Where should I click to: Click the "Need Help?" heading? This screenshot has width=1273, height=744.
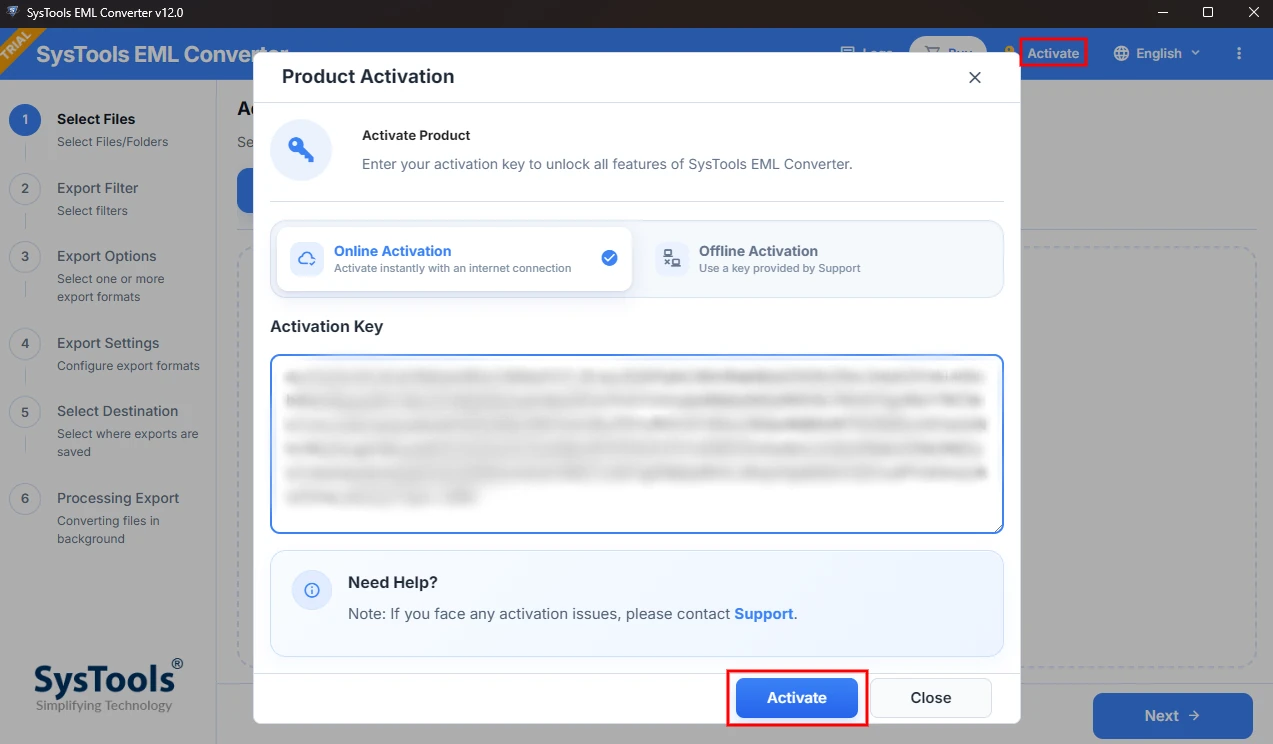pos(393,583)
